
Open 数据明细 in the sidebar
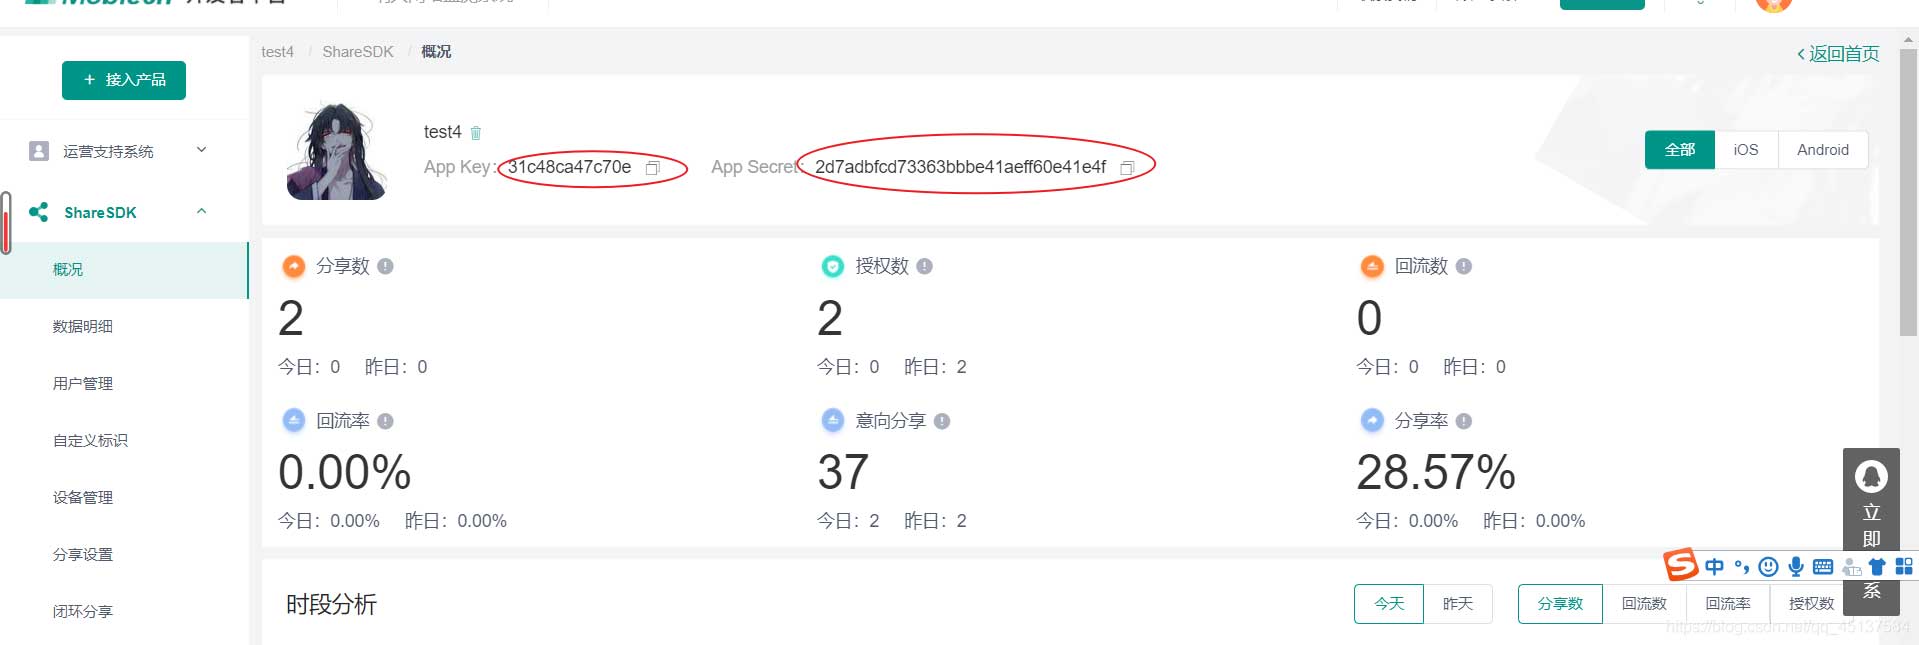(83, 326)
